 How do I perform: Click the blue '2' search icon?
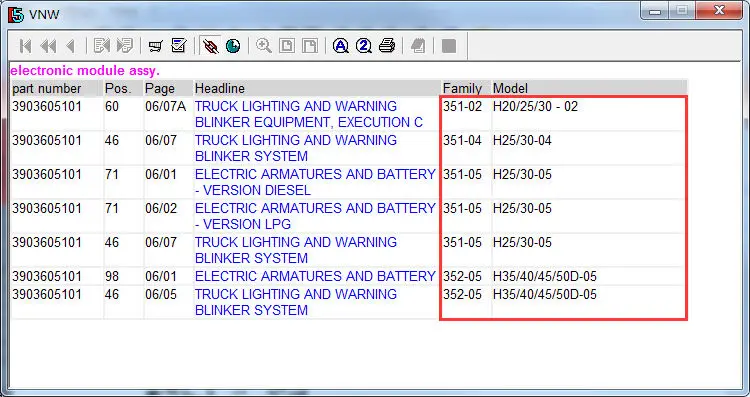(x=364, y=46)
